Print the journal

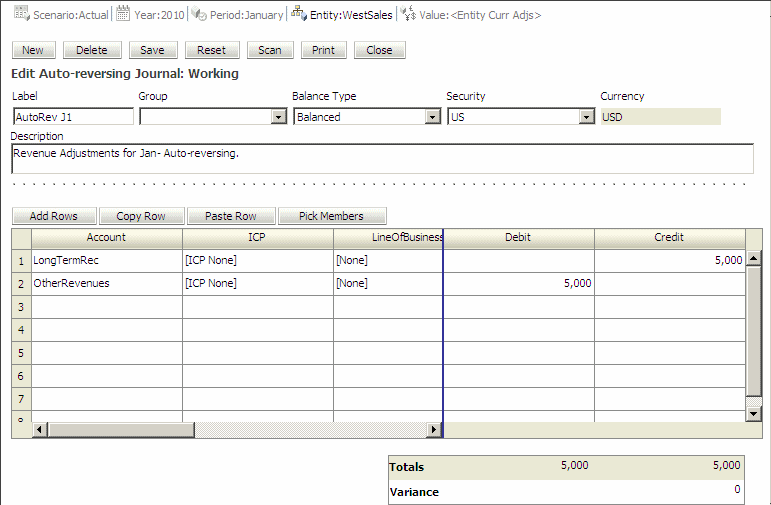(324, 50)
